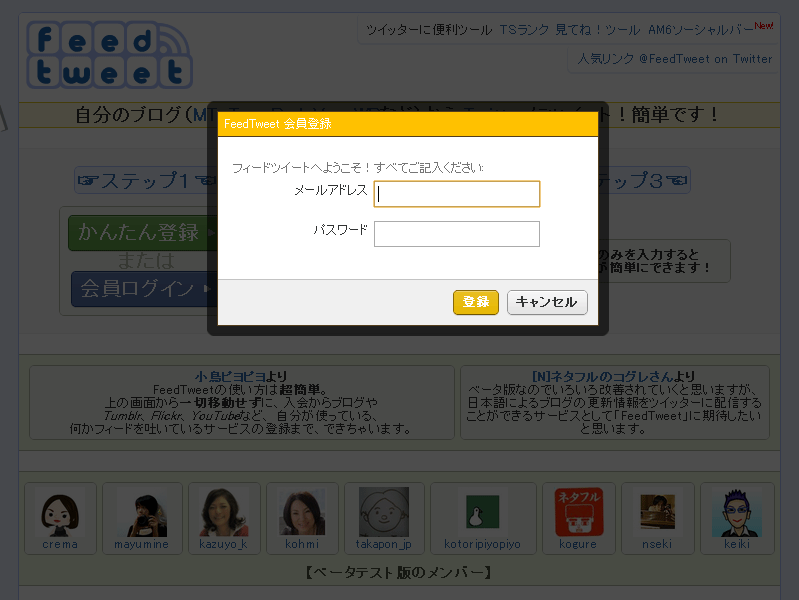The image size is (799, 600).
Task: Open the takapon_jp username link
Action: pos(384,544)
